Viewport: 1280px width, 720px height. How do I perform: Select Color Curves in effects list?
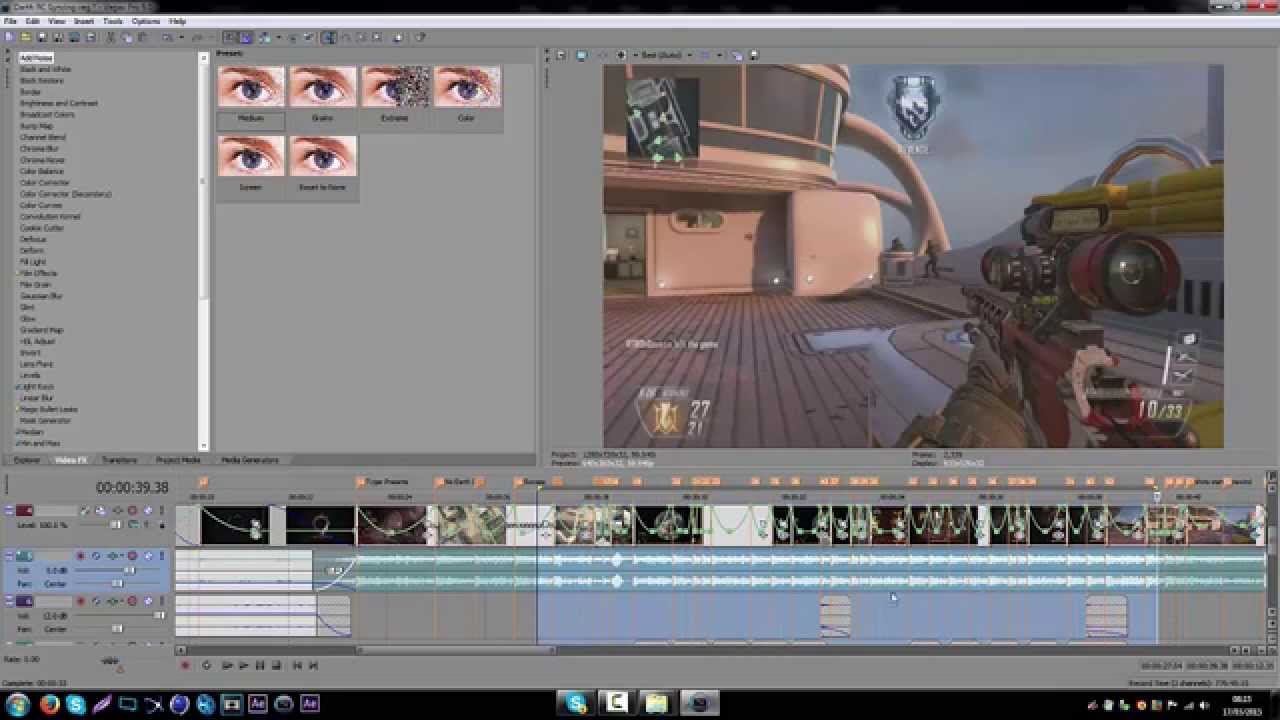point(41,205)
